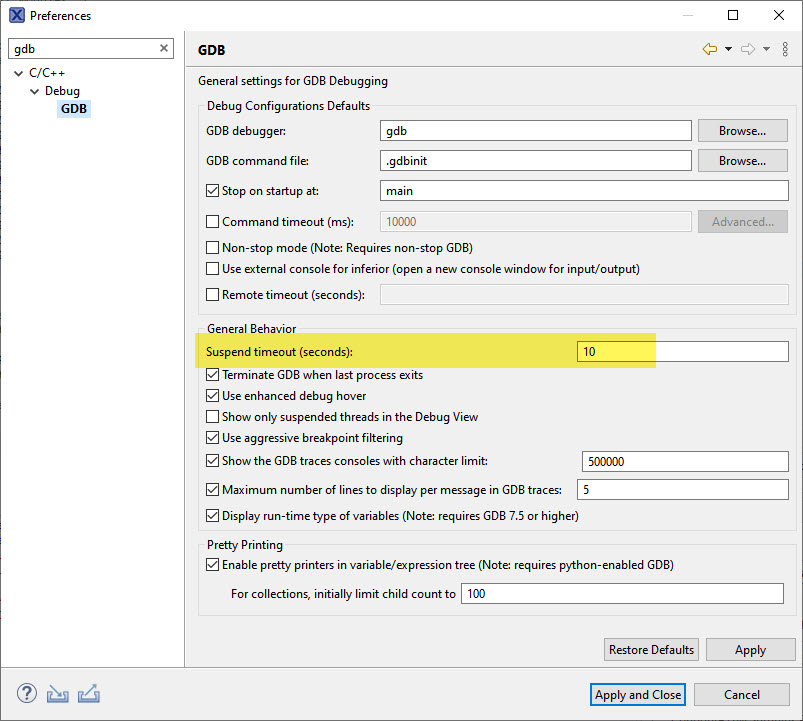Viewport: 803px width, 721px height.
Task: Select the GDB tree item
Action: pos(73,108)
